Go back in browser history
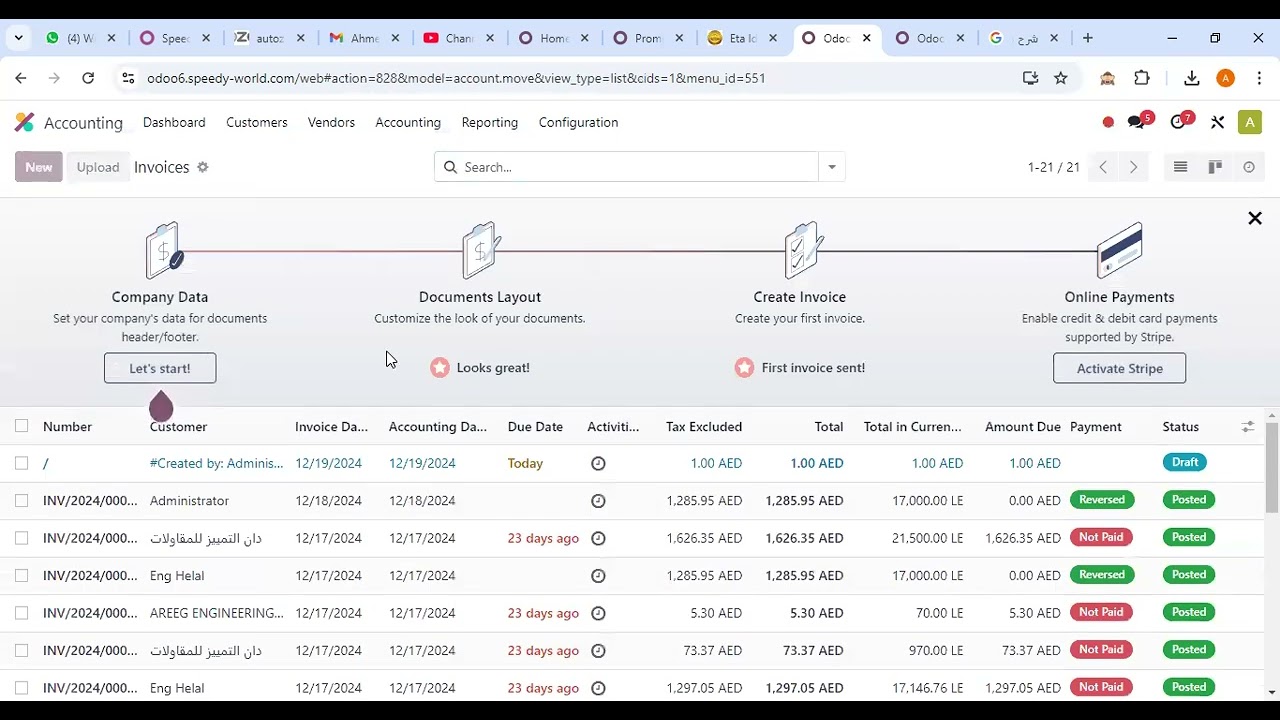 pyautogui.click(x=21, y=78)
